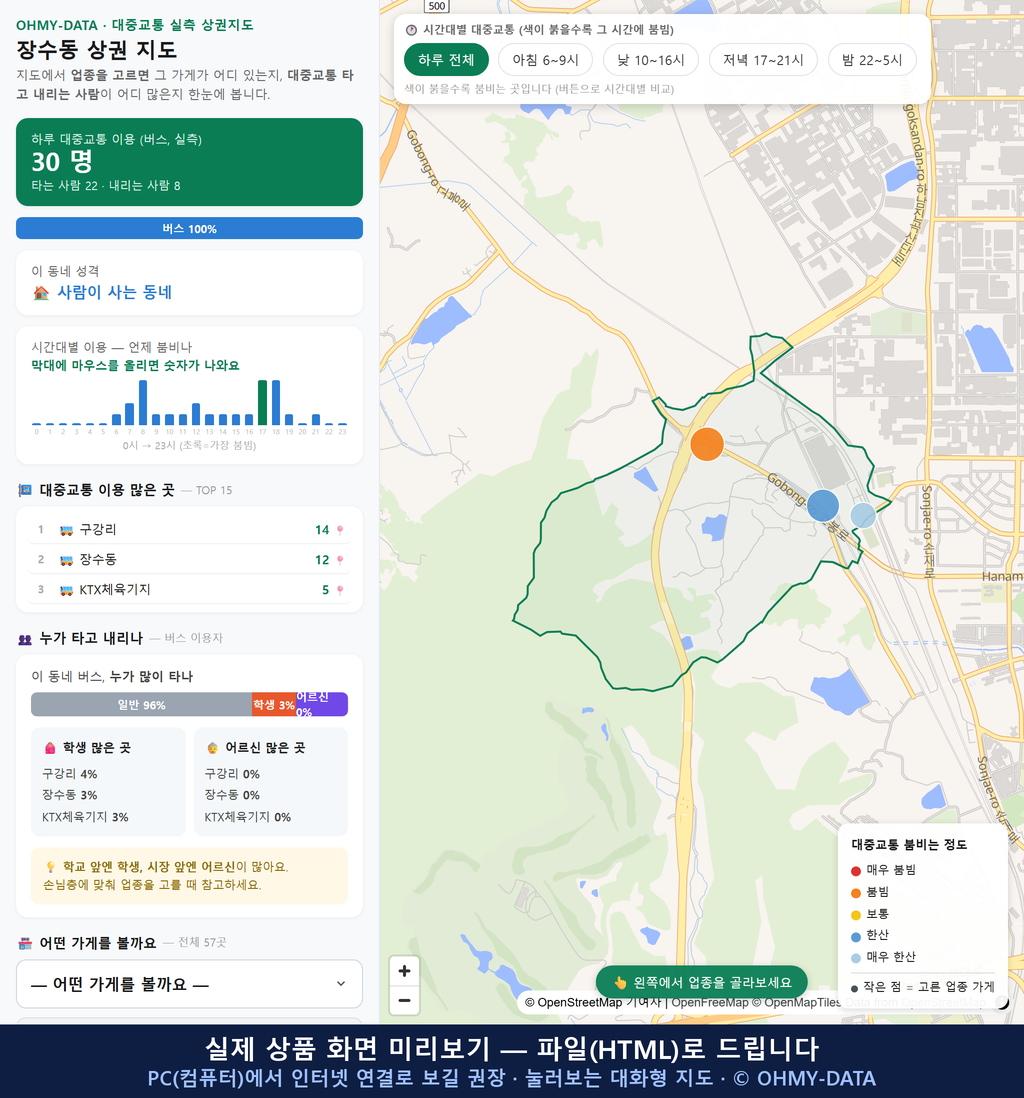The width and height of the screenshot is (1024, 1098).
Task: Click the house icon next to 사람이 사는 동네
Action: click(x=41, y=293)
